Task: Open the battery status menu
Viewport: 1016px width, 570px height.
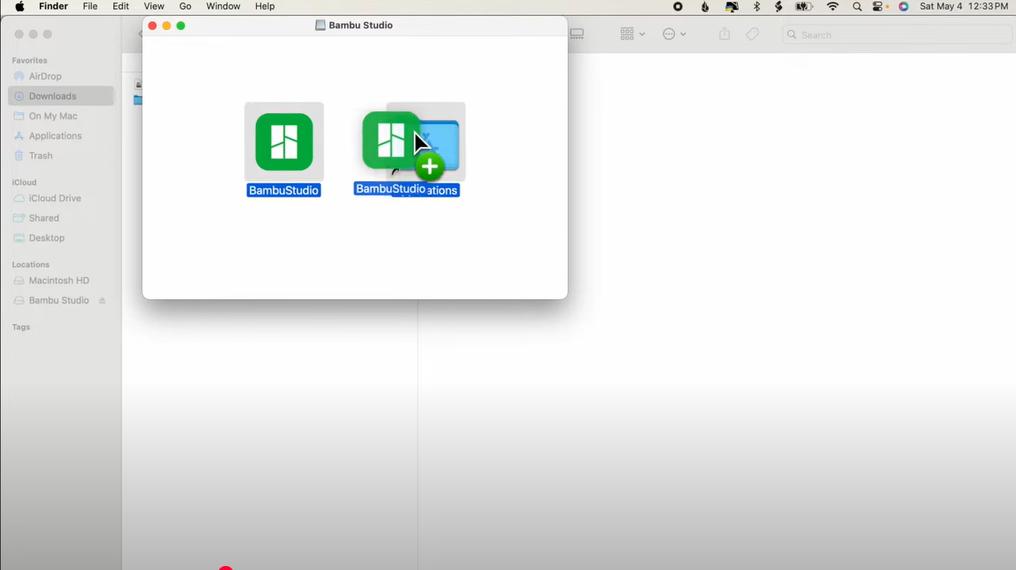Action: tap(804, 6)
